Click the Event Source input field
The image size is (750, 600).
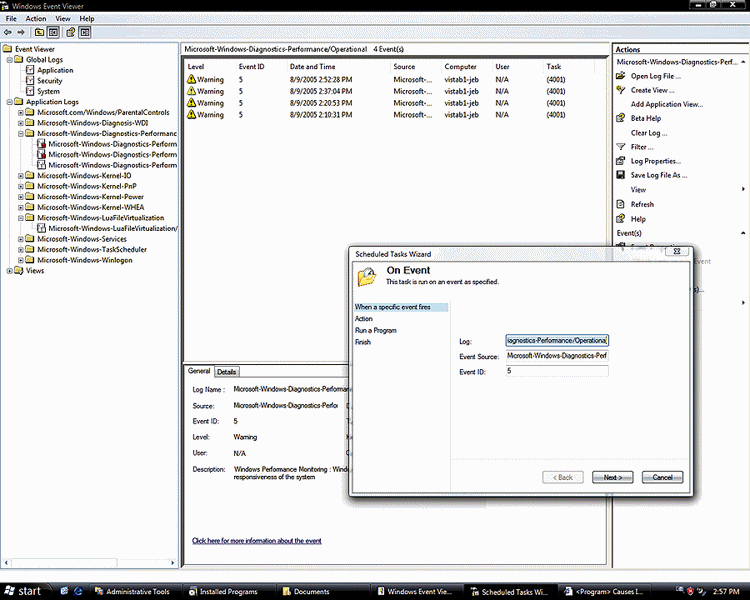557,356
